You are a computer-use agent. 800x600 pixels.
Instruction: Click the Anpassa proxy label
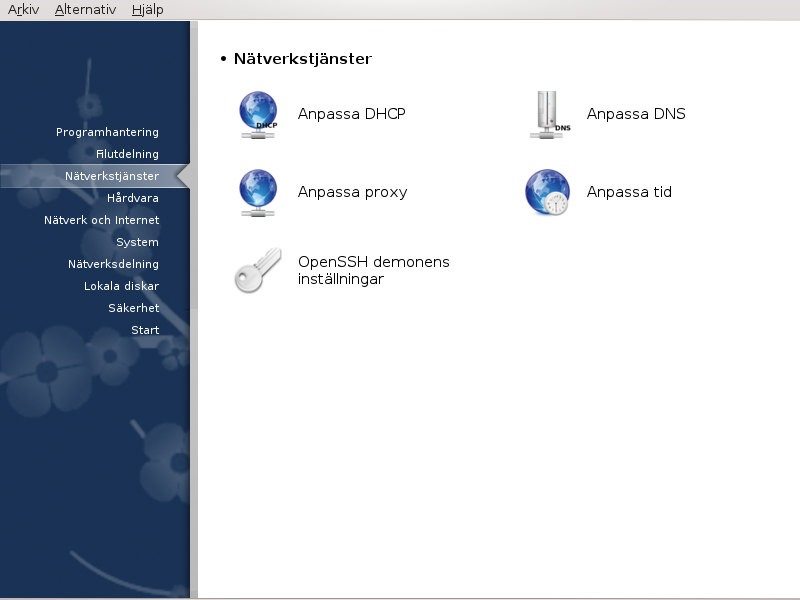[353, 192]
